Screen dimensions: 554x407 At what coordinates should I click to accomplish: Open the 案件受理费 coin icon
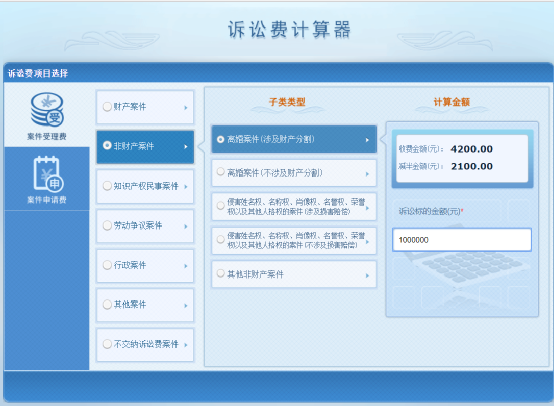click(x=47, y=110)
